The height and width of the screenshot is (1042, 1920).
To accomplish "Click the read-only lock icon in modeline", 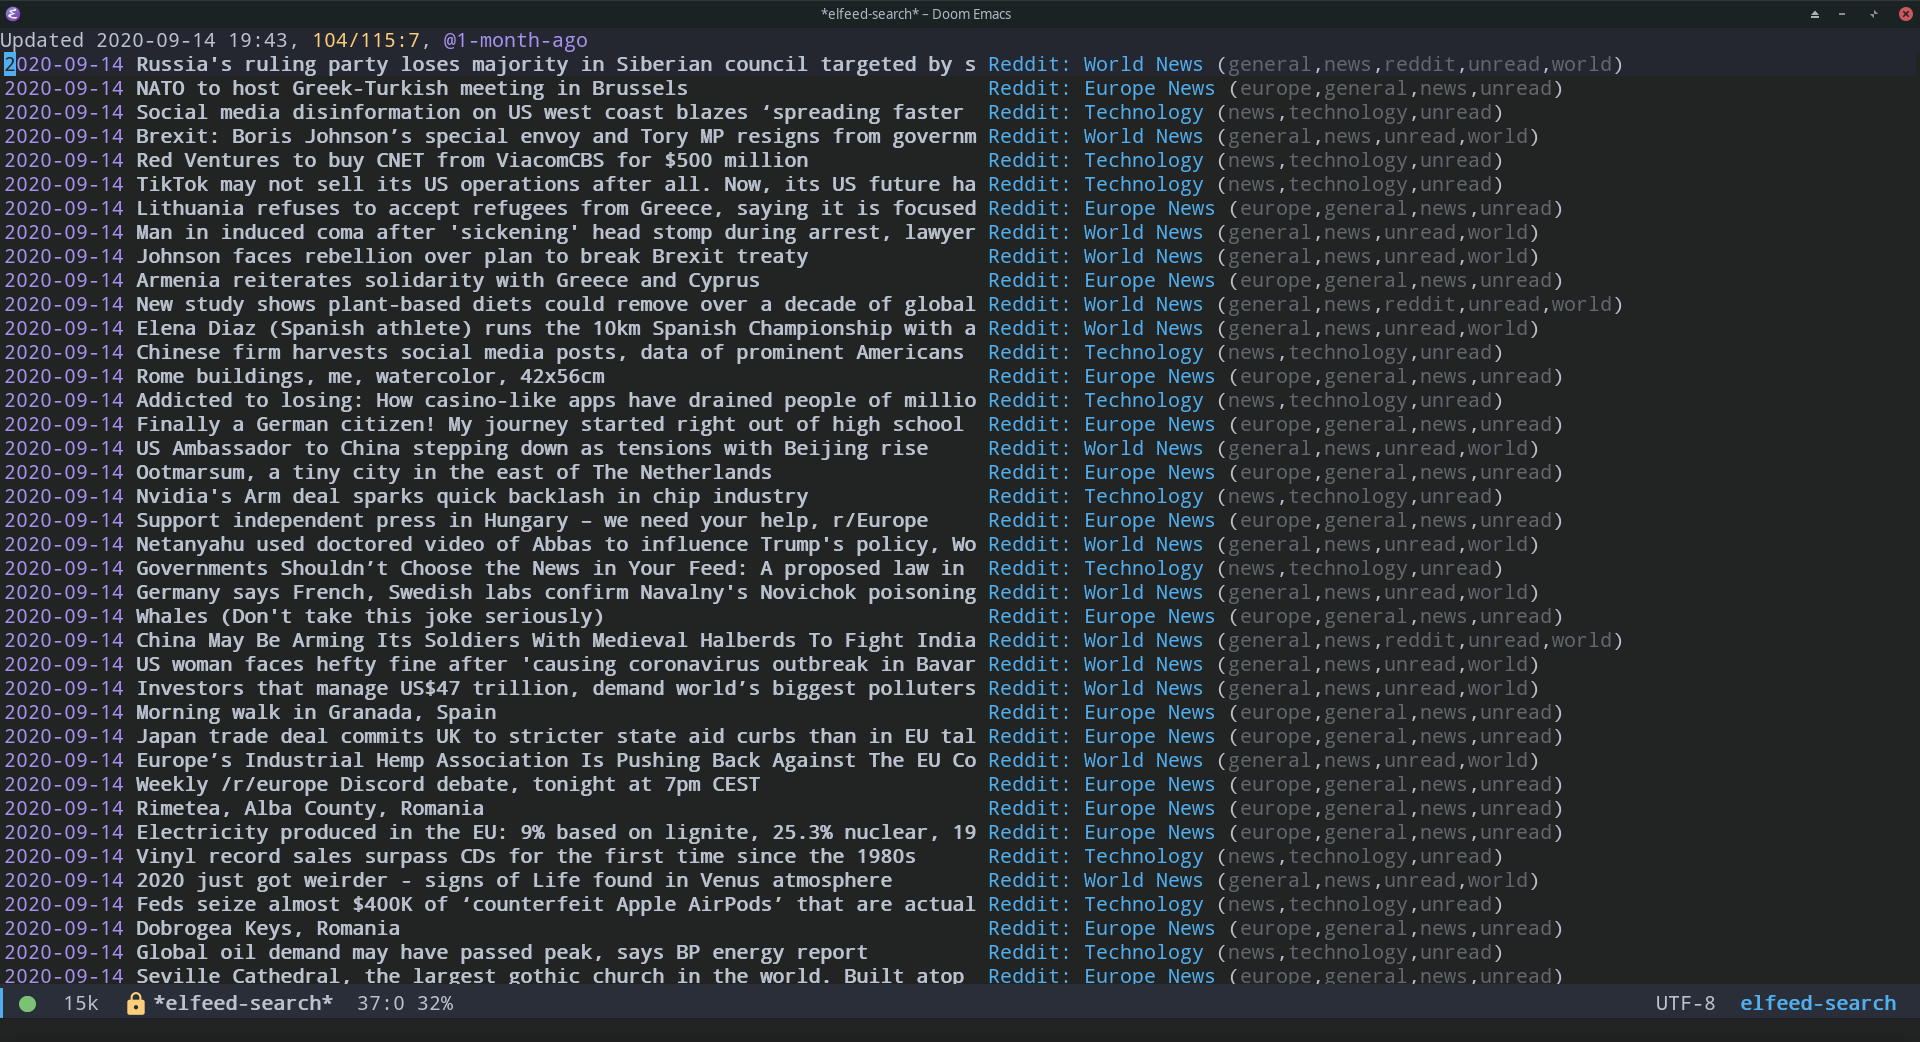I will 136,1004.
